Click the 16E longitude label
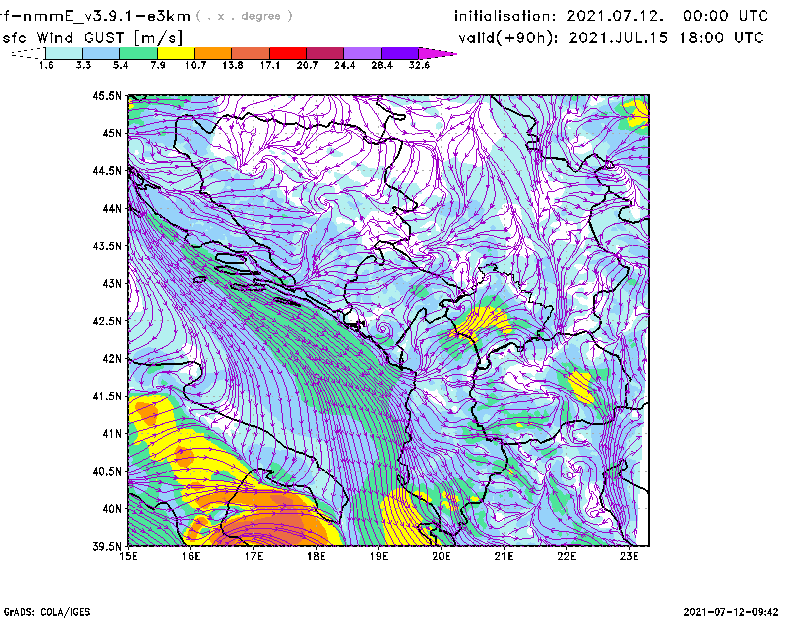Viewport: 800px width, 618px height. [x=191, y=556]
